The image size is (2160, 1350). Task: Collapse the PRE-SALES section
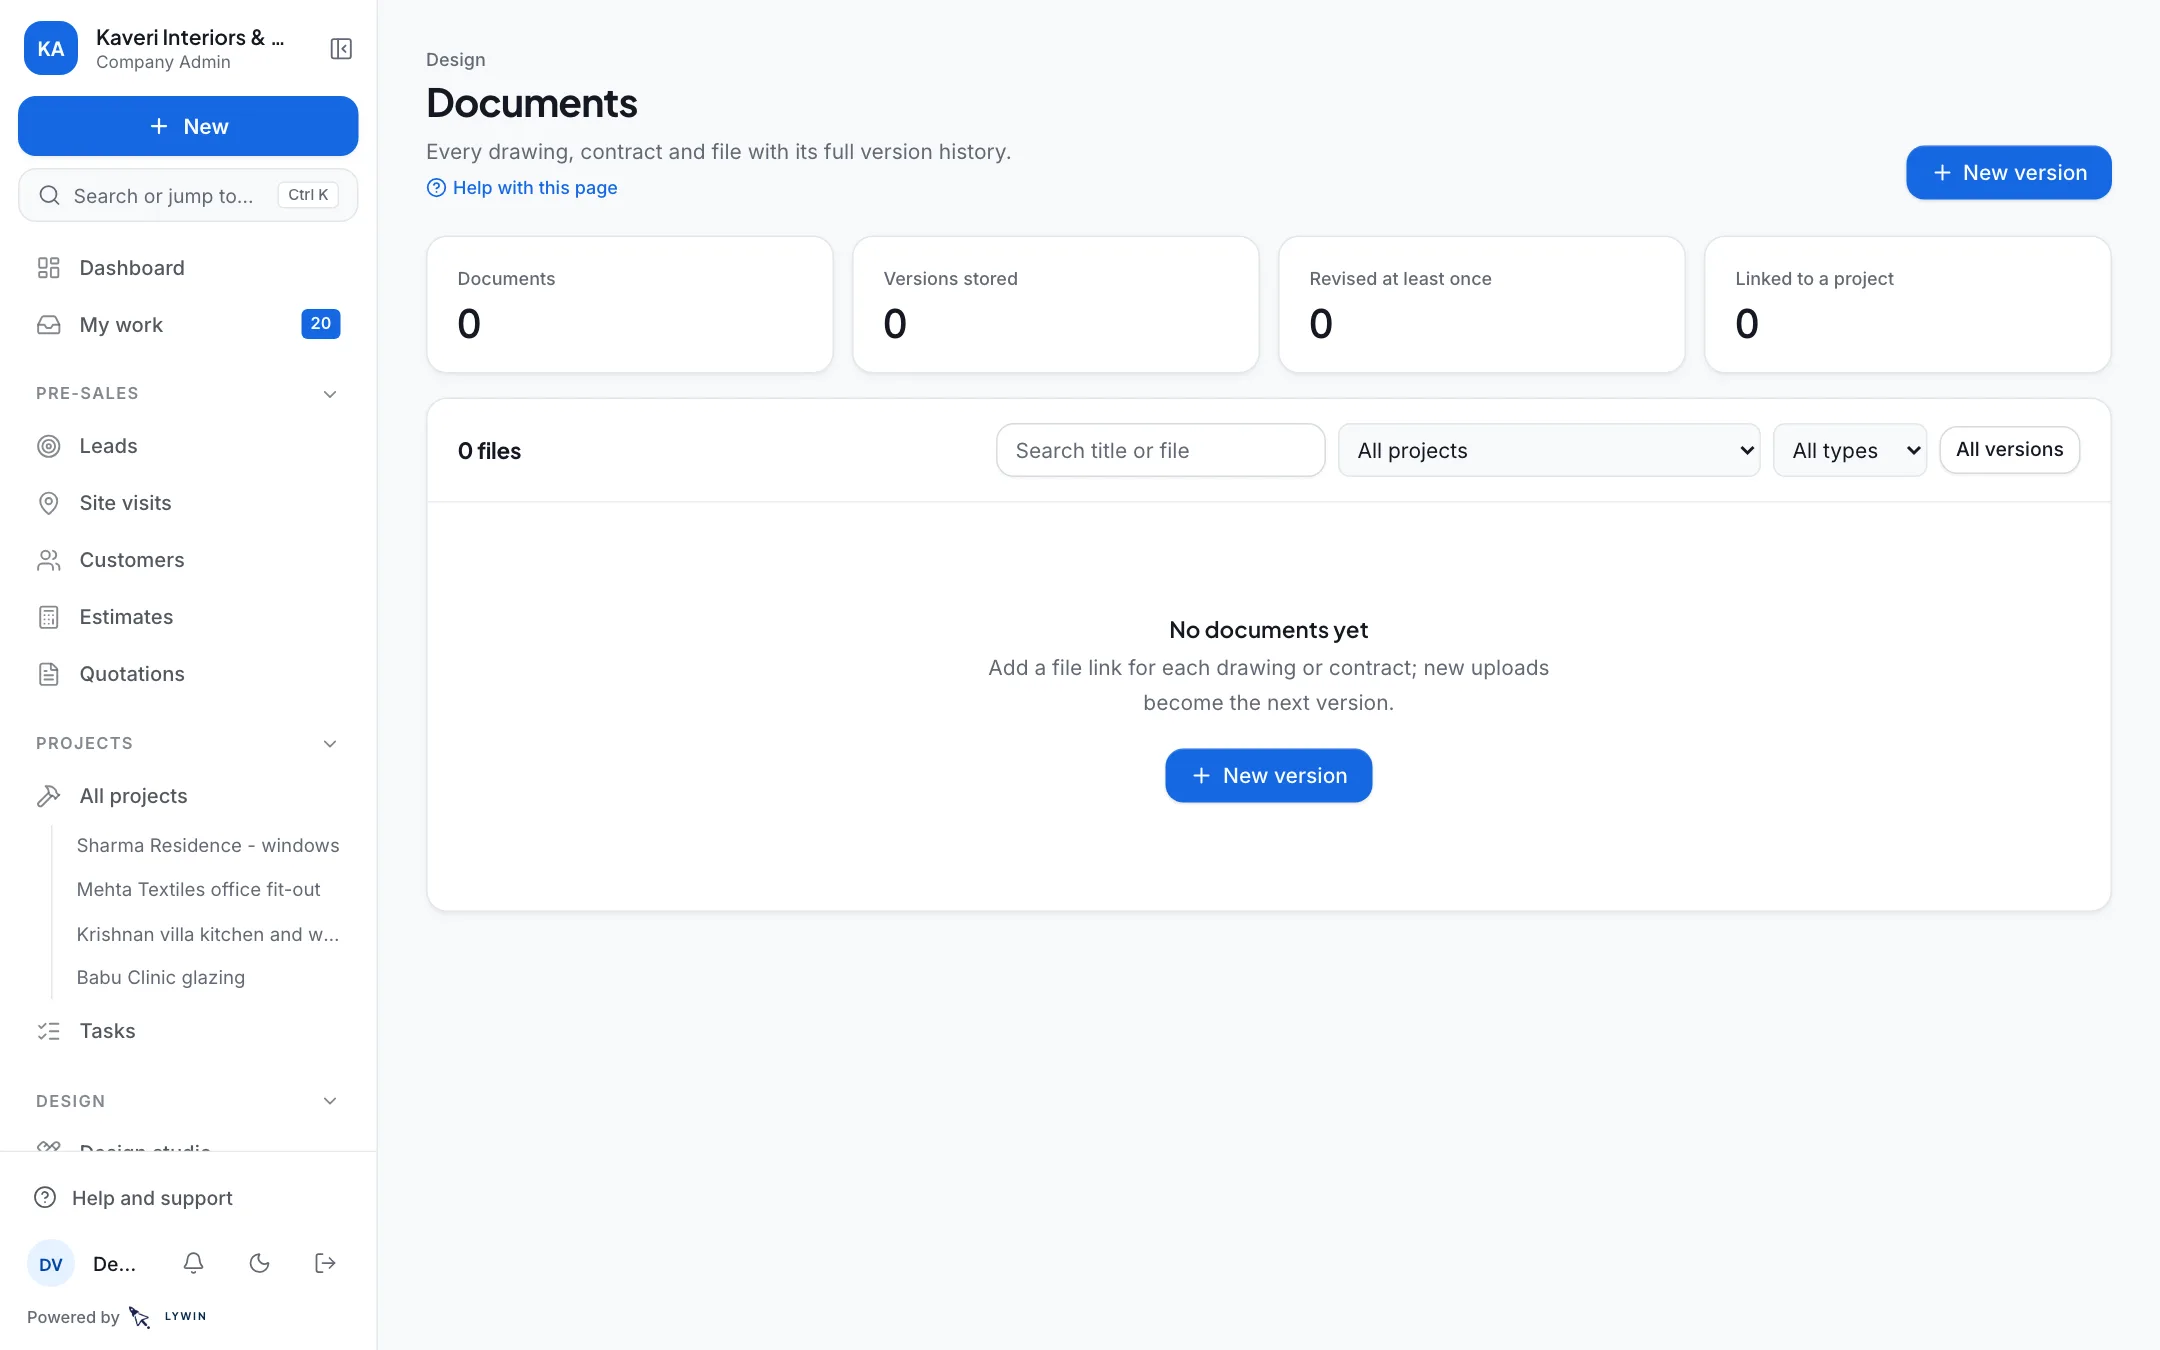(330, 394)
